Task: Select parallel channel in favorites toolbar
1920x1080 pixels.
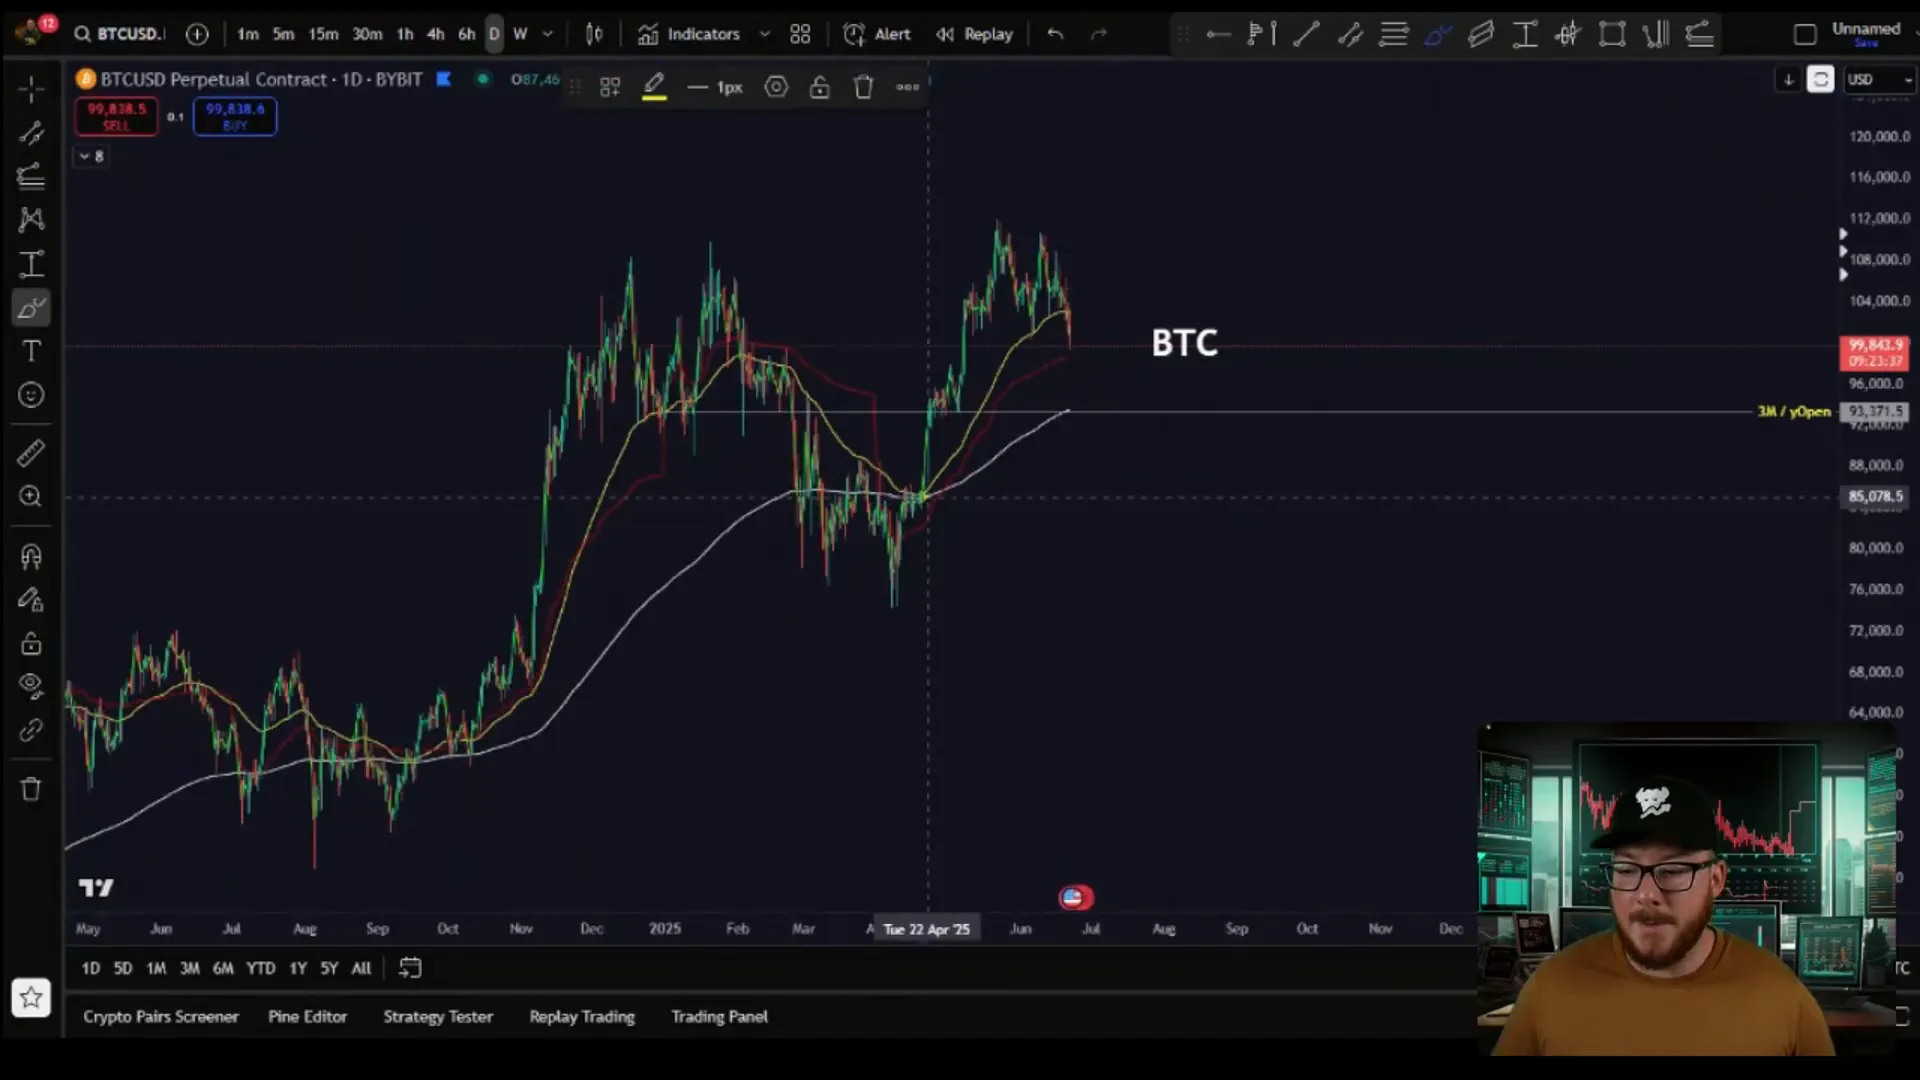Action: coord(1481,34)
